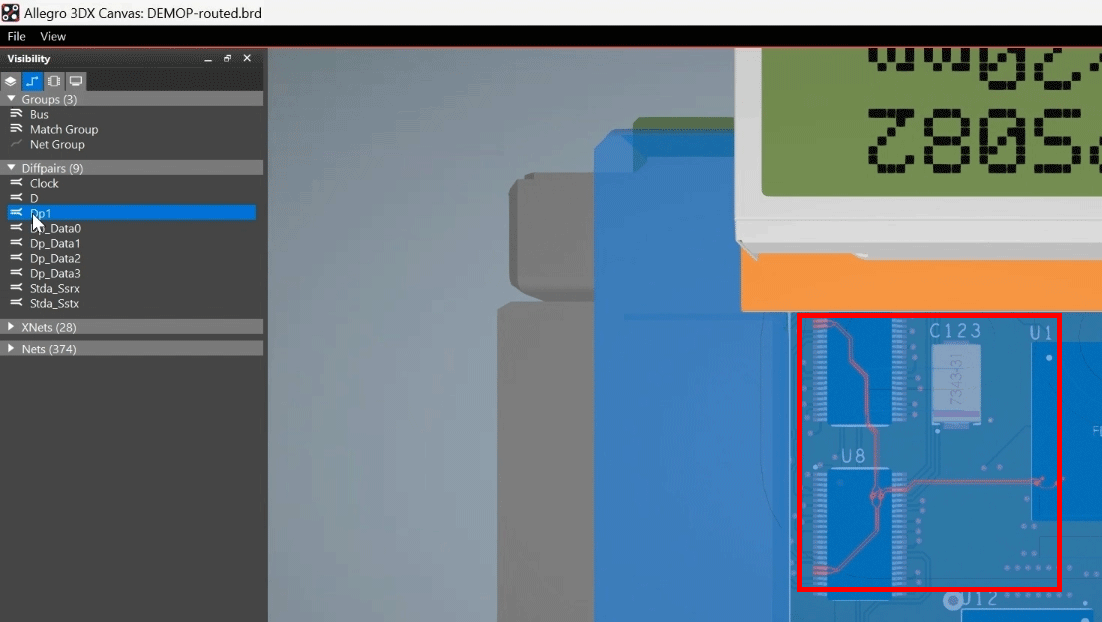Collapse the Diffpairs (9) section

point(11,168)
